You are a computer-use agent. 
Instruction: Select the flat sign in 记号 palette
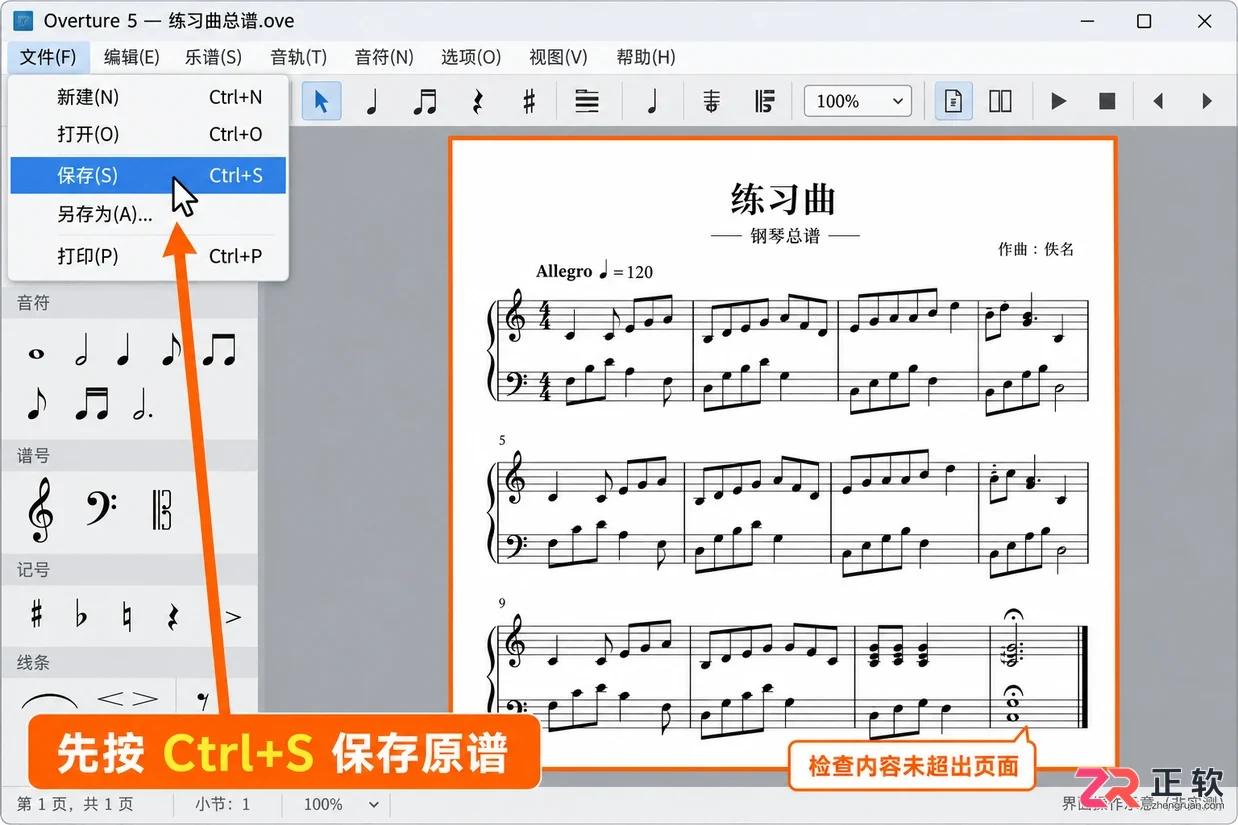click(81, 614)
